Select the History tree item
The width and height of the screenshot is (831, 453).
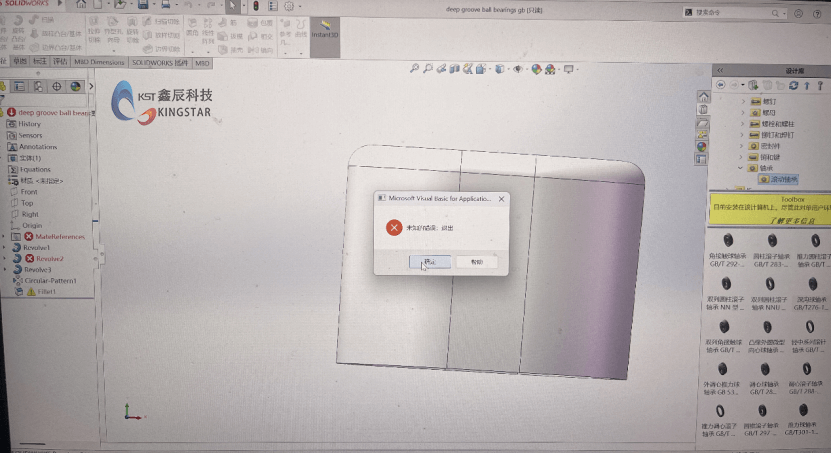click(24, 124)
